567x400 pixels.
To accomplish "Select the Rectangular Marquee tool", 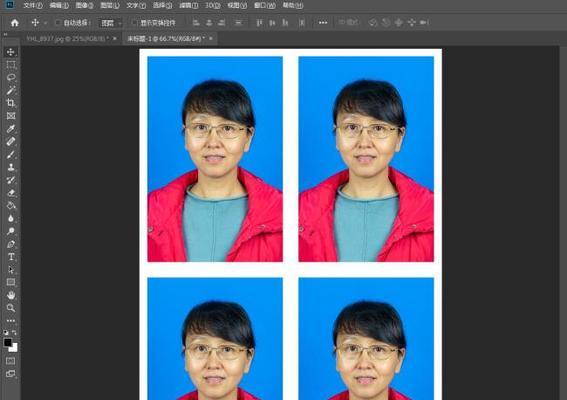I will click(x=11, y=65).
